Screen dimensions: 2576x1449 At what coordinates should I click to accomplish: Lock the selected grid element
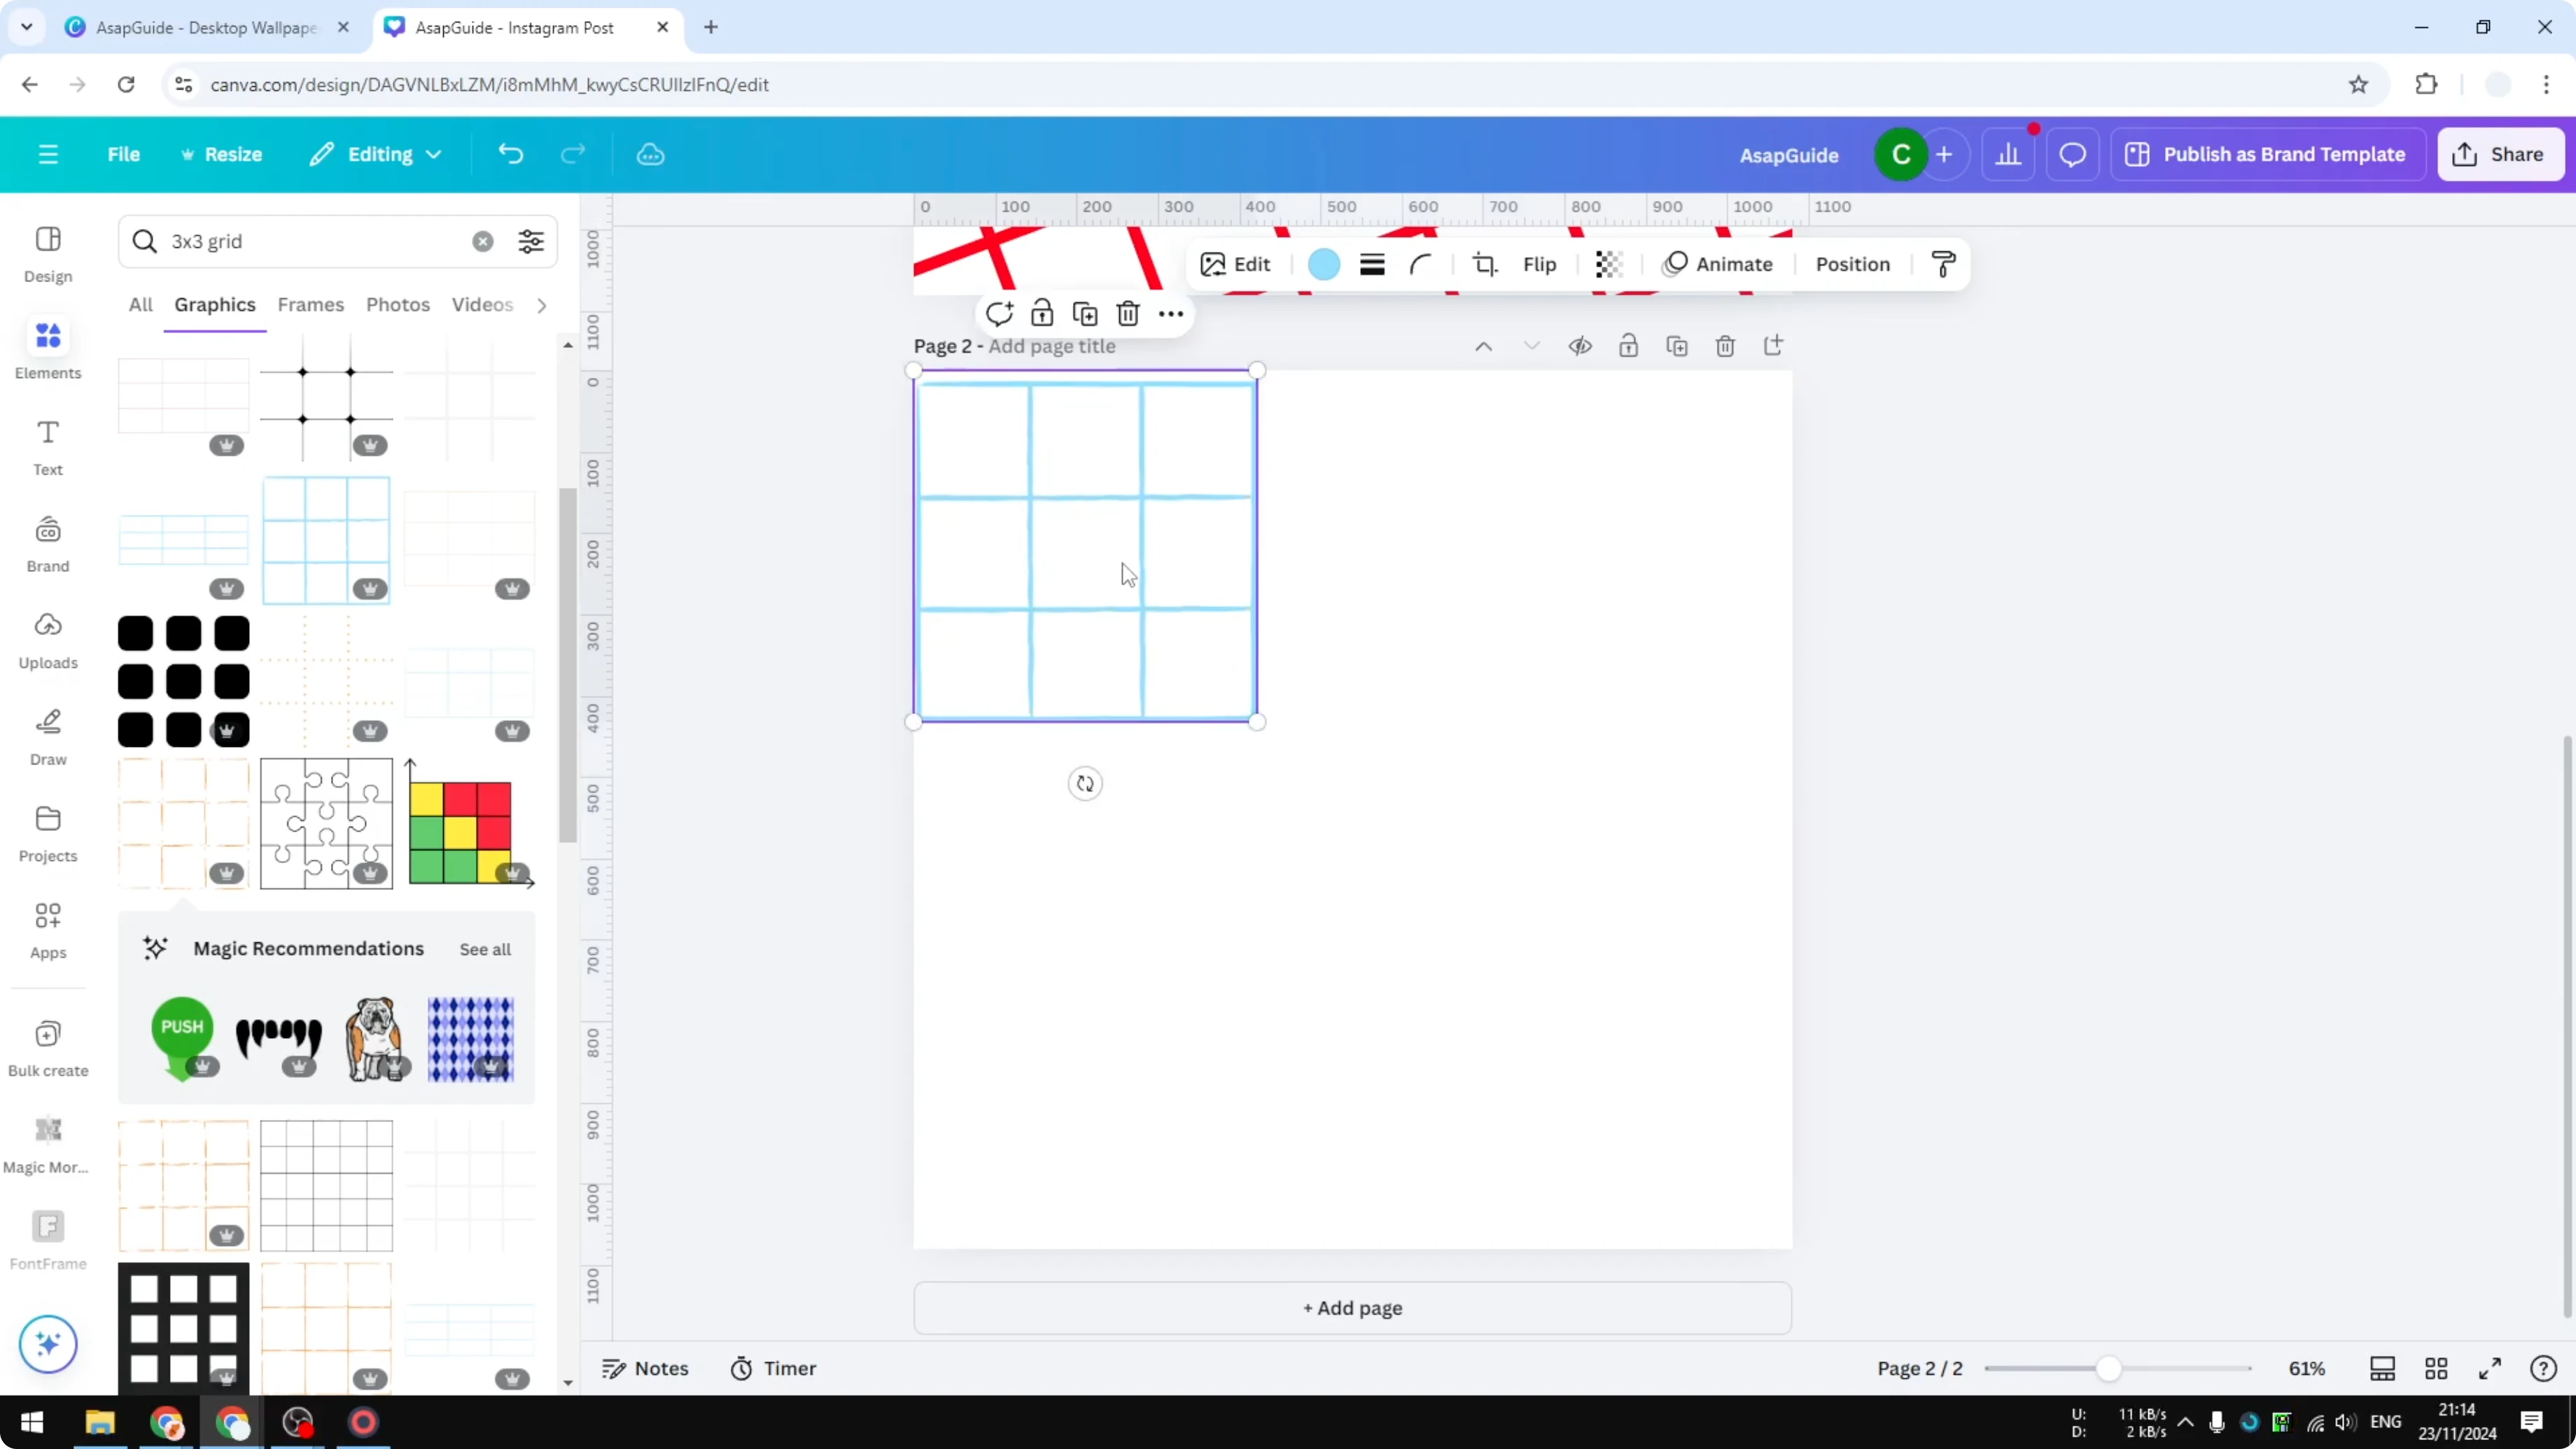[1041, 313]
